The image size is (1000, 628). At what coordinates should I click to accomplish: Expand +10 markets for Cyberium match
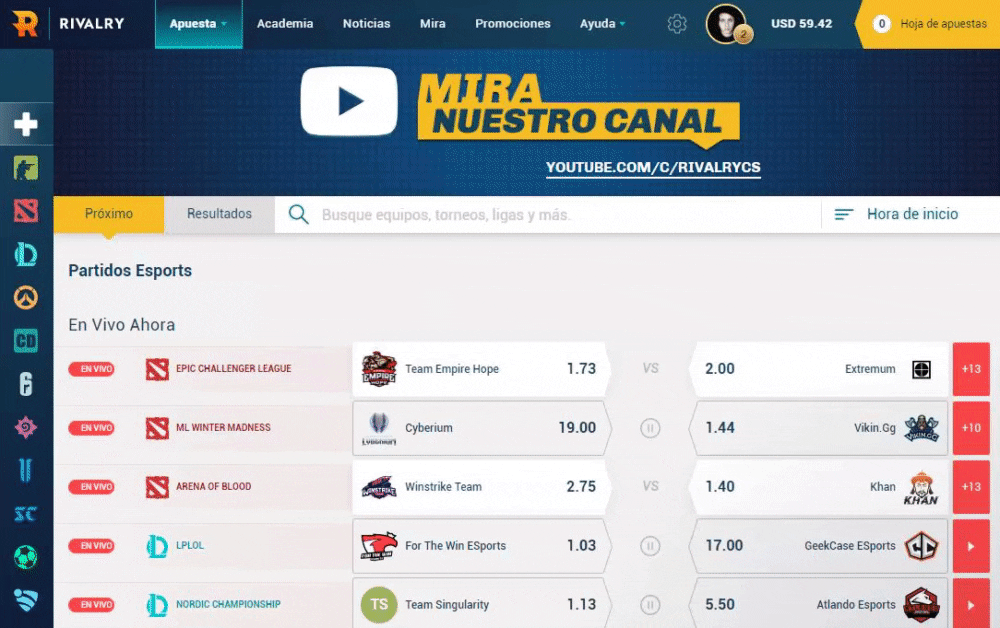point(971,428)
